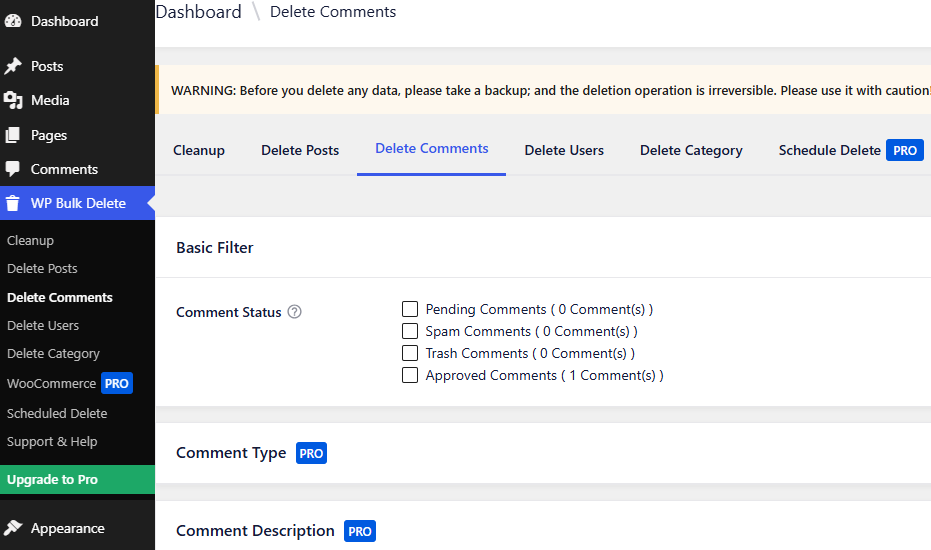Open WP Bulk Delete sidebar menu
The image size is (931, 550).
click(77, 203)
